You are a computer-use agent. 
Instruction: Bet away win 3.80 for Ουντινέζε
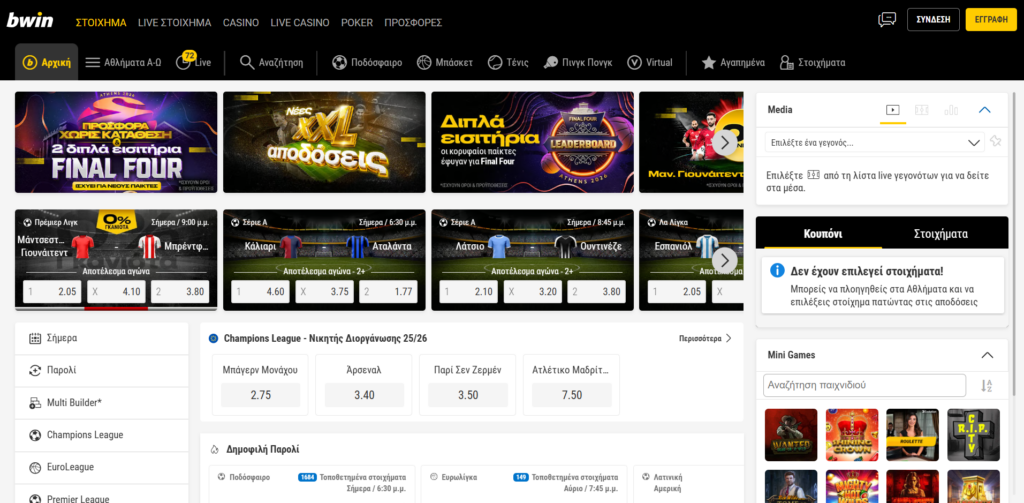coord(596,292)
